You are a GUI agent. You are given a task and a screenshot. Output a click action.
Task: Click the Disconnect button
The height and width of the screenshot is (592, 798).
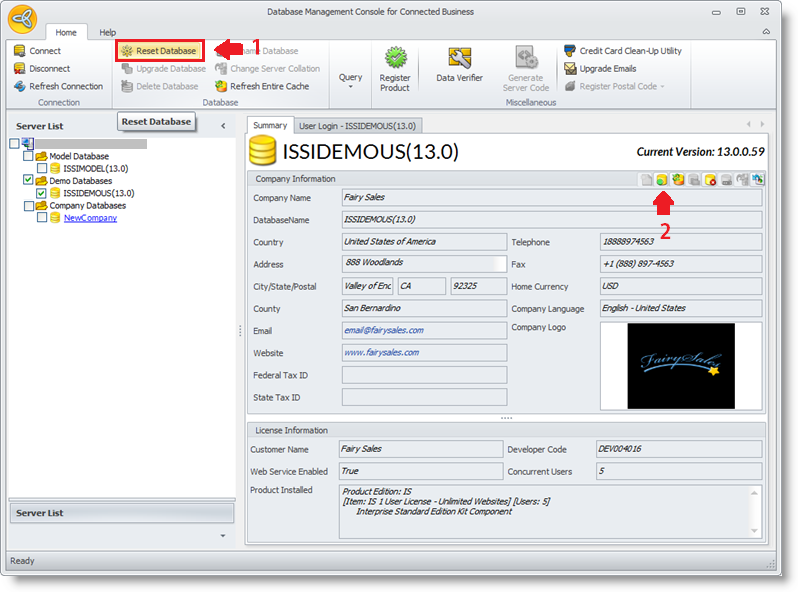(42, 69)
